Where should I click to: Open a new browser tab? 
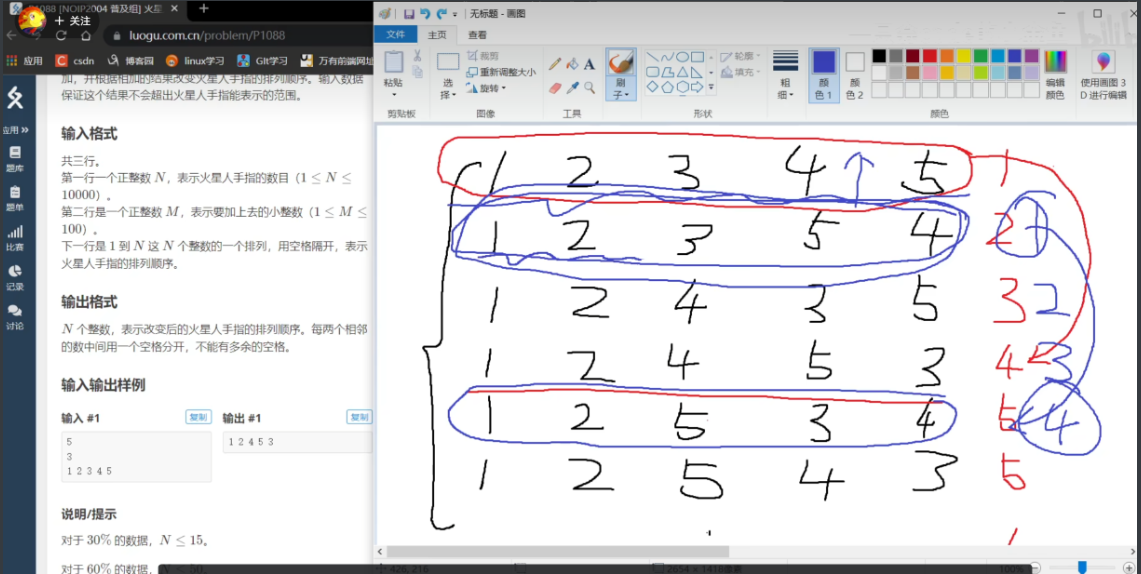pyautogui.click(x=204, y=8)
